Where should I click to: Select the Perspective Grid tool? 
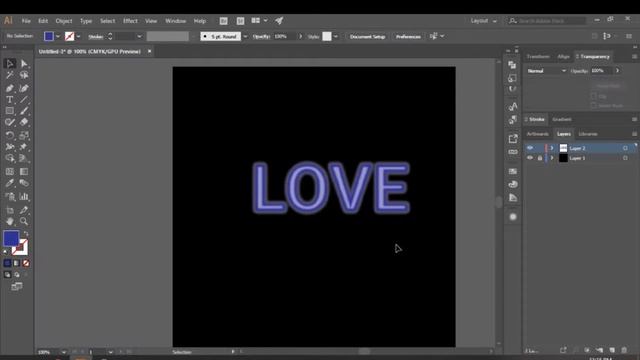click(24, 158)
